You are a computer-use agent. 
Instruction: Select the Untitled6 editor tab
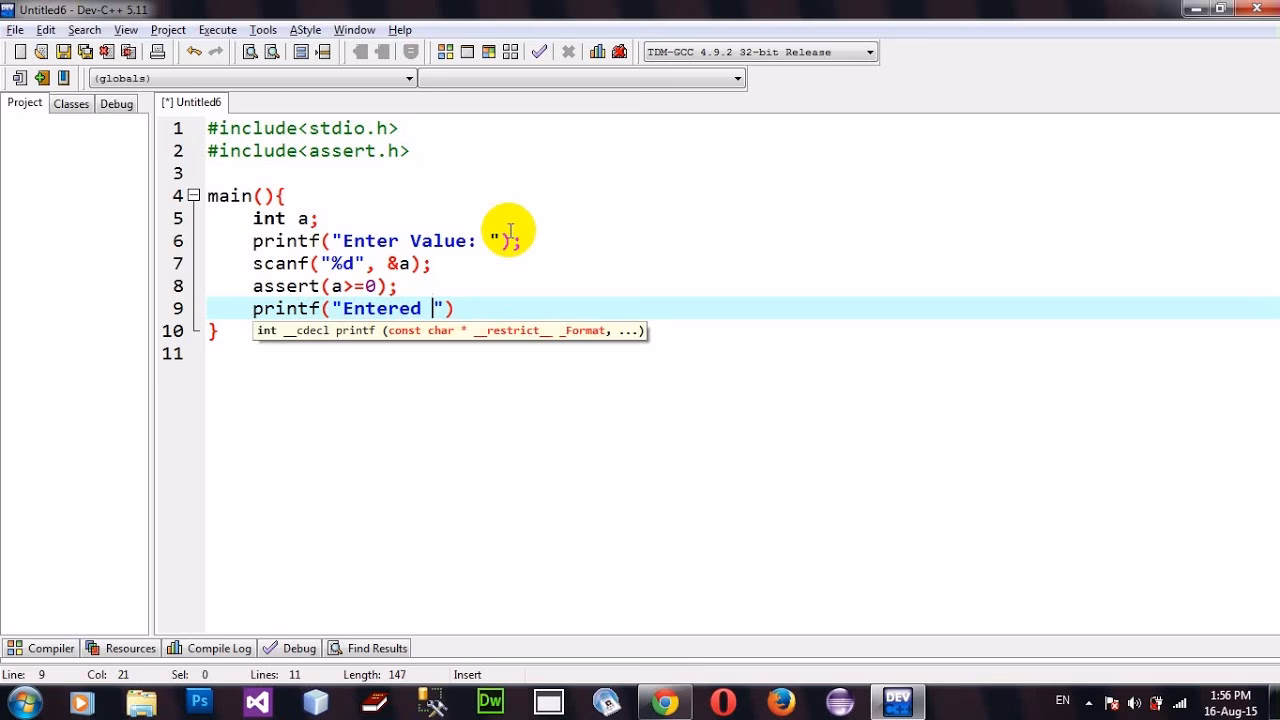point(192,102)
